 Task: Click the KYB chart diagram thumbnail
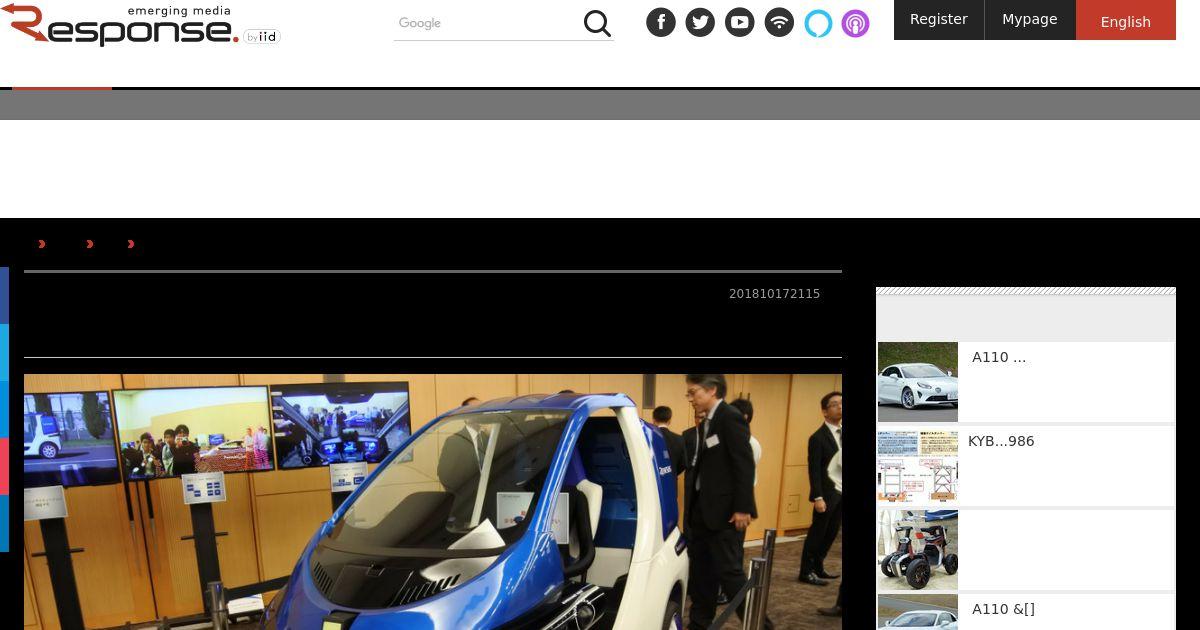click(x=918, y=466)
